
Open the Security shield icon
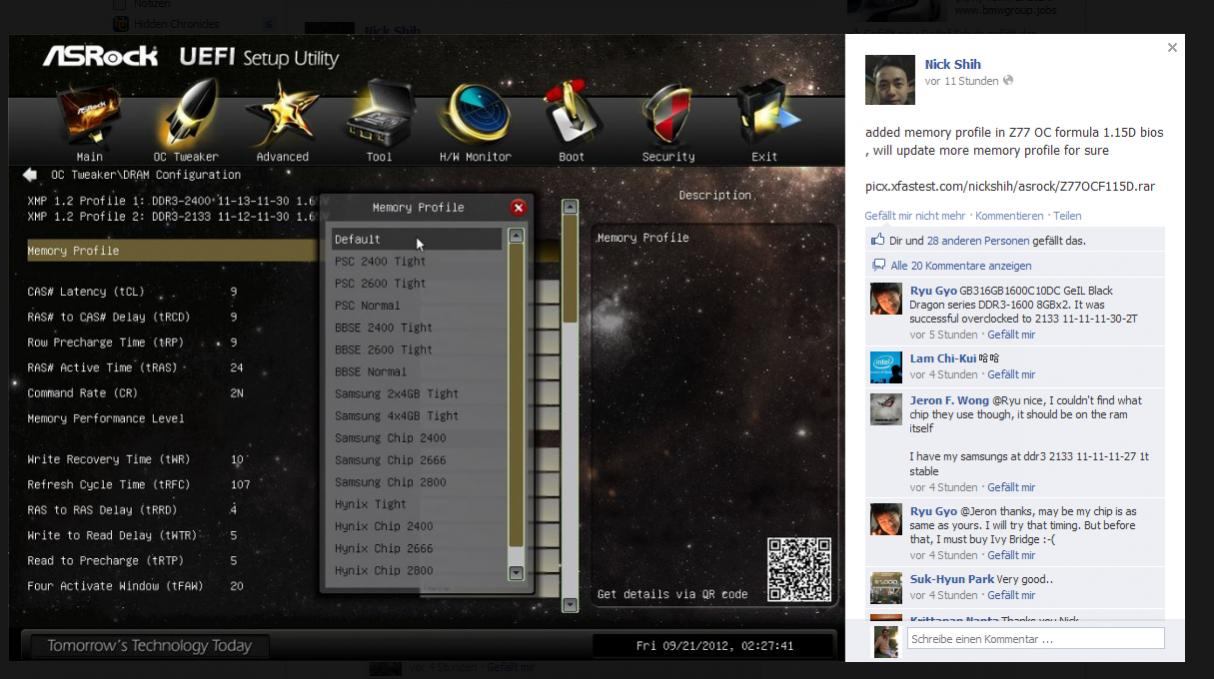[x=668, y=112]
